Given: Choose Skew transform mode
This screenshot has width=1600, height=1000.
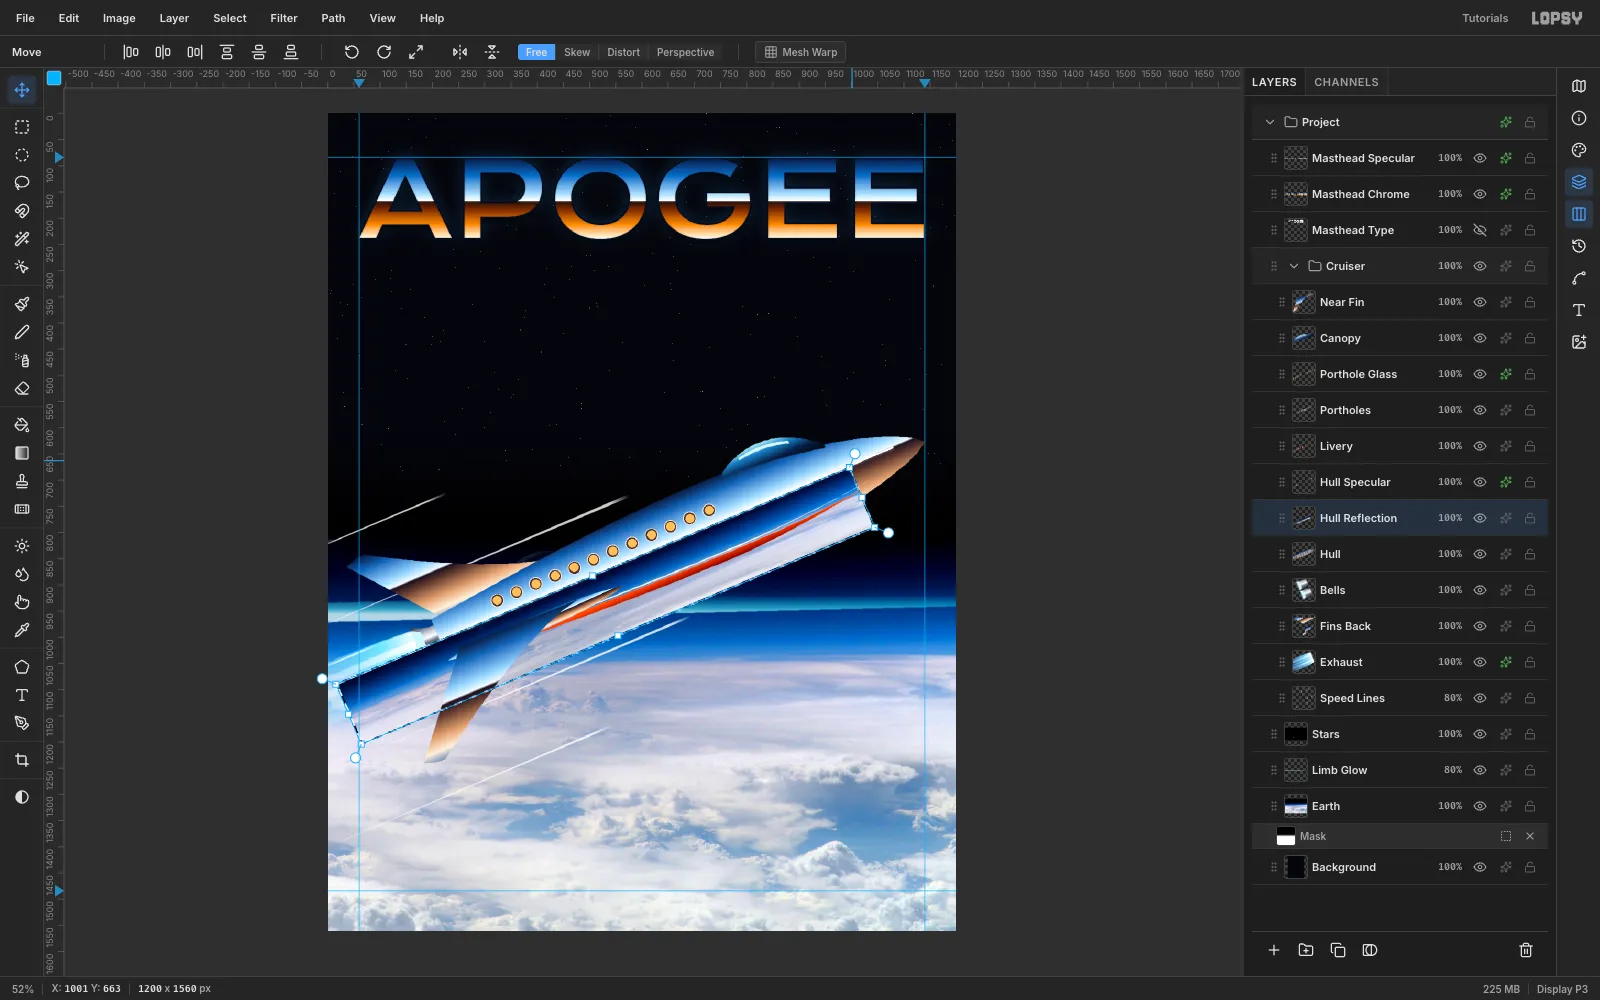Looking at the screenshot, I should point(577,52).
